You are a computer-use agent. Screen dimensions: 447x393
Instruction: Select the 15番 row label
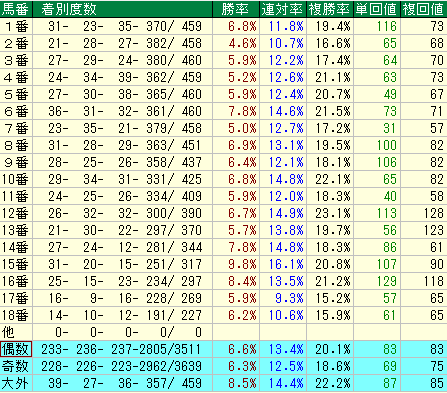click(16, 264)
